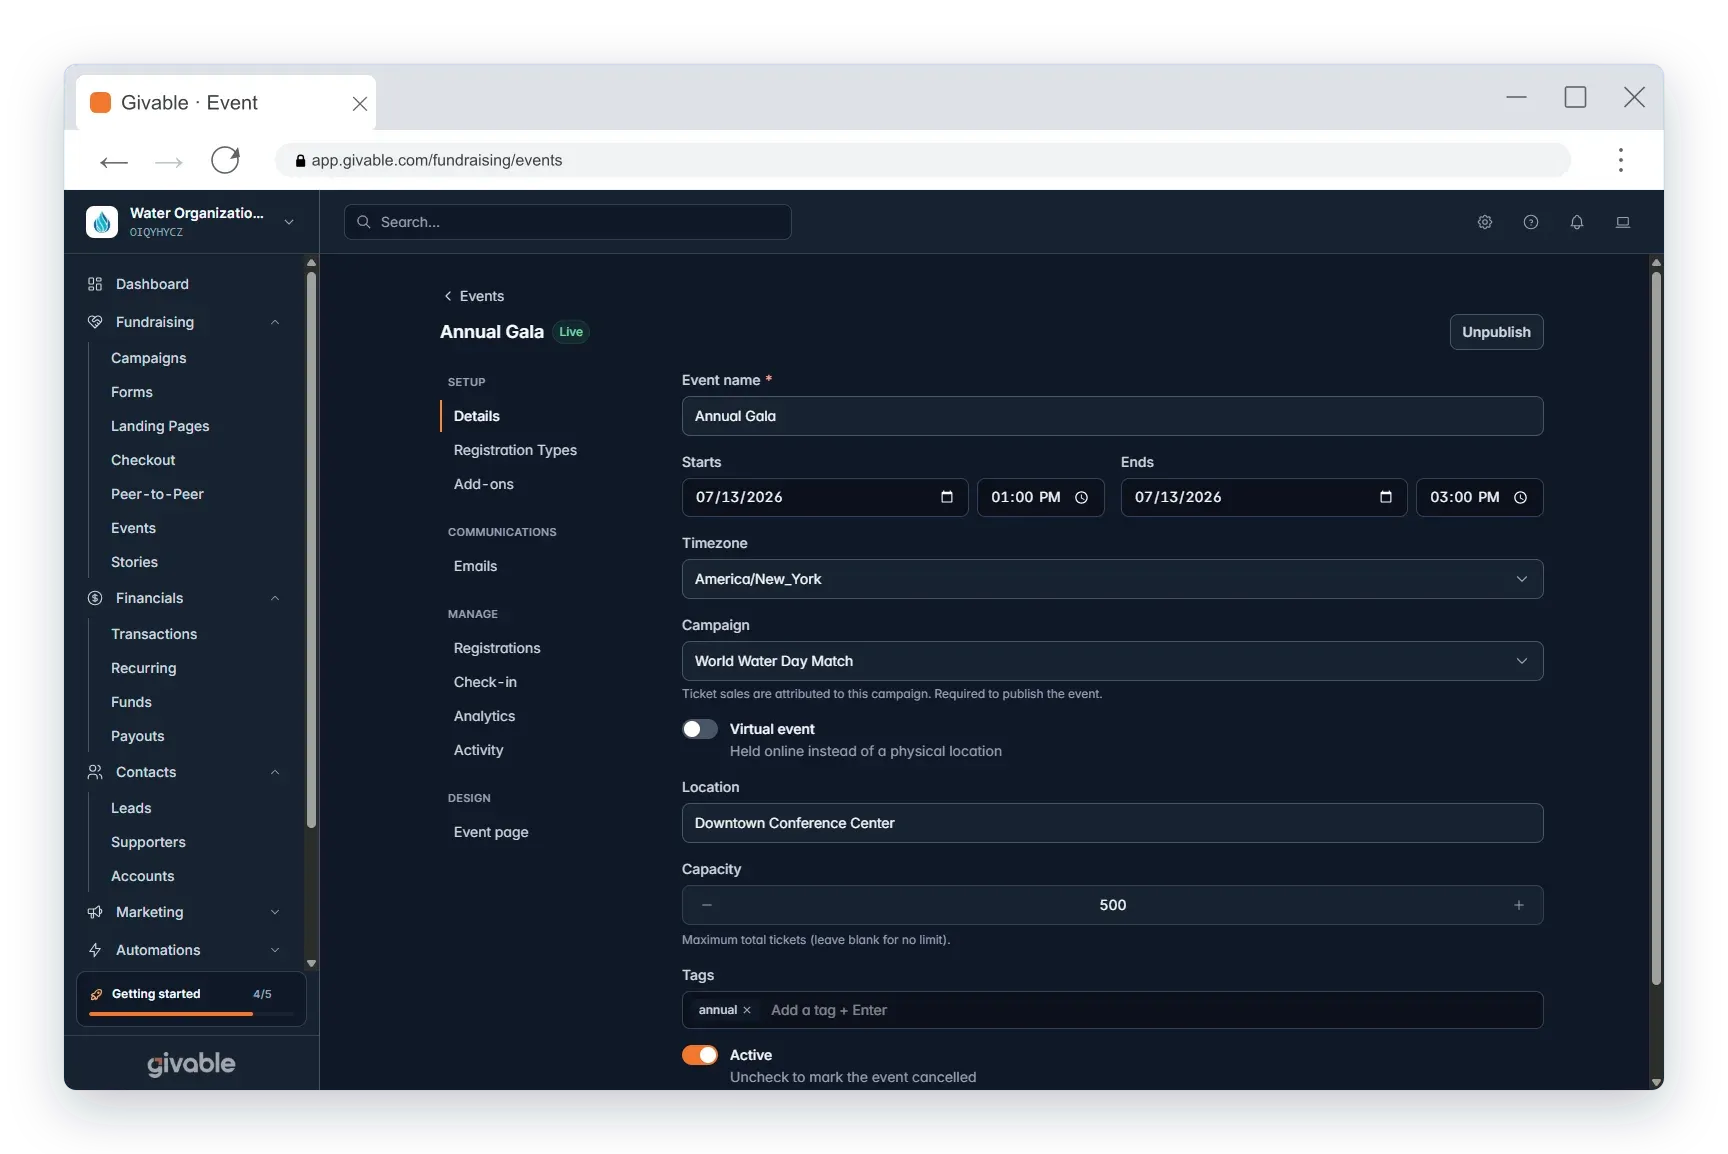Click the help question mark icon
1728x1154 pixels.
1531,222
